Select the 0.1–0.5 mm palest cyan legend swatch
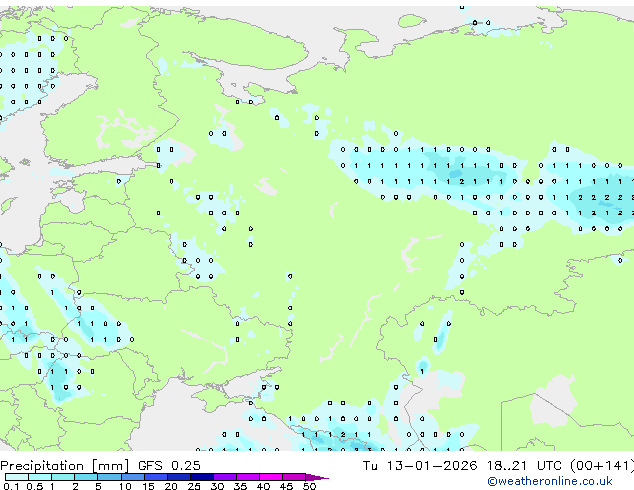 click(17, 477)
